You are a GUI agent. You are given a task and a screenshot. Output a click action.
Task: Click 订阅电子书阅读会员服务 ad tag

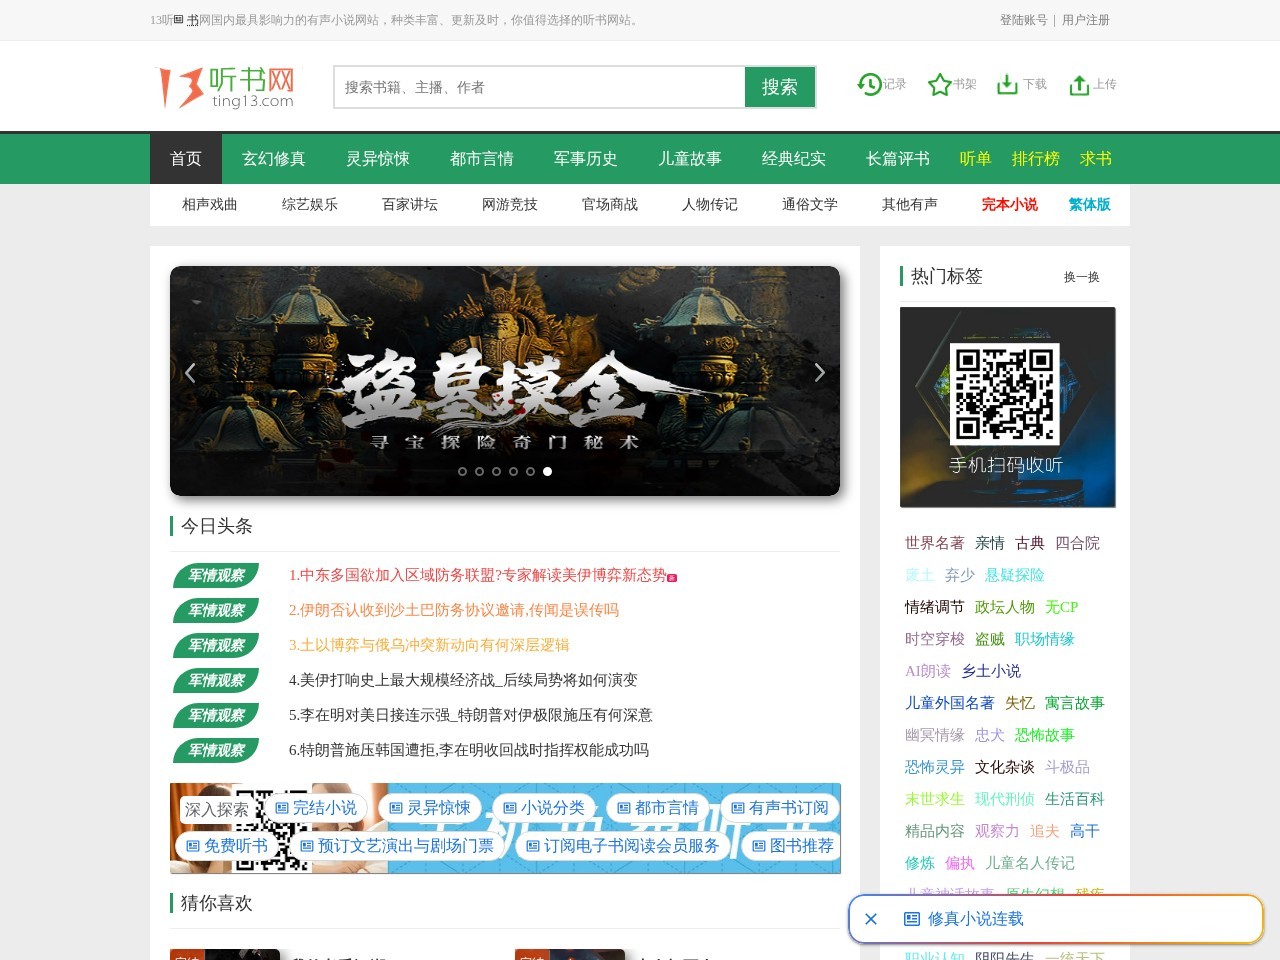622,846
